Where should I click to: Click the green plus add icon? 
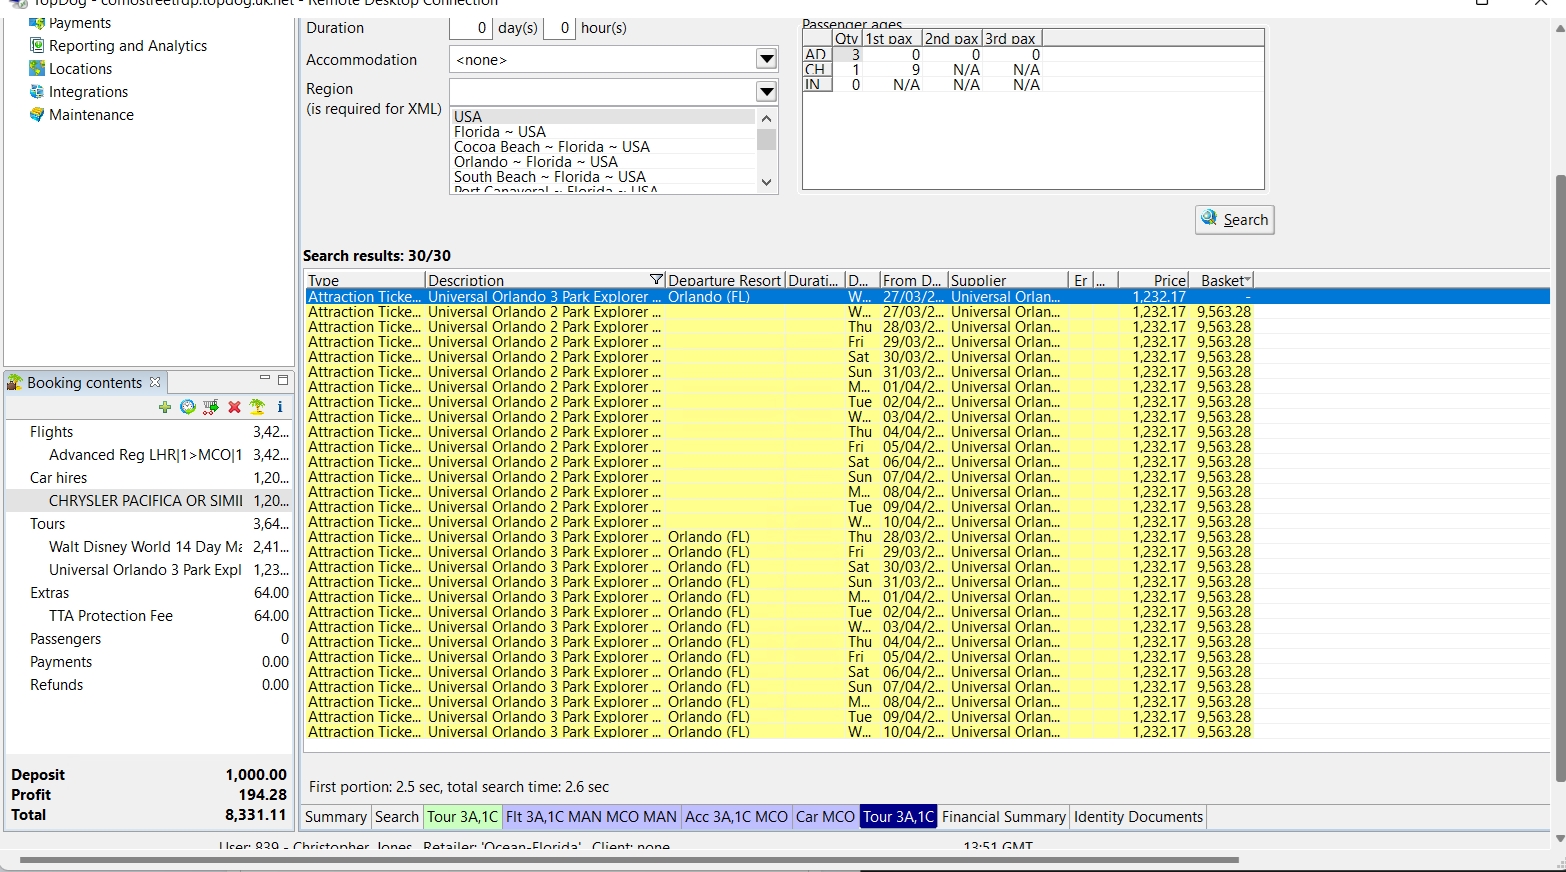[165, 407]
